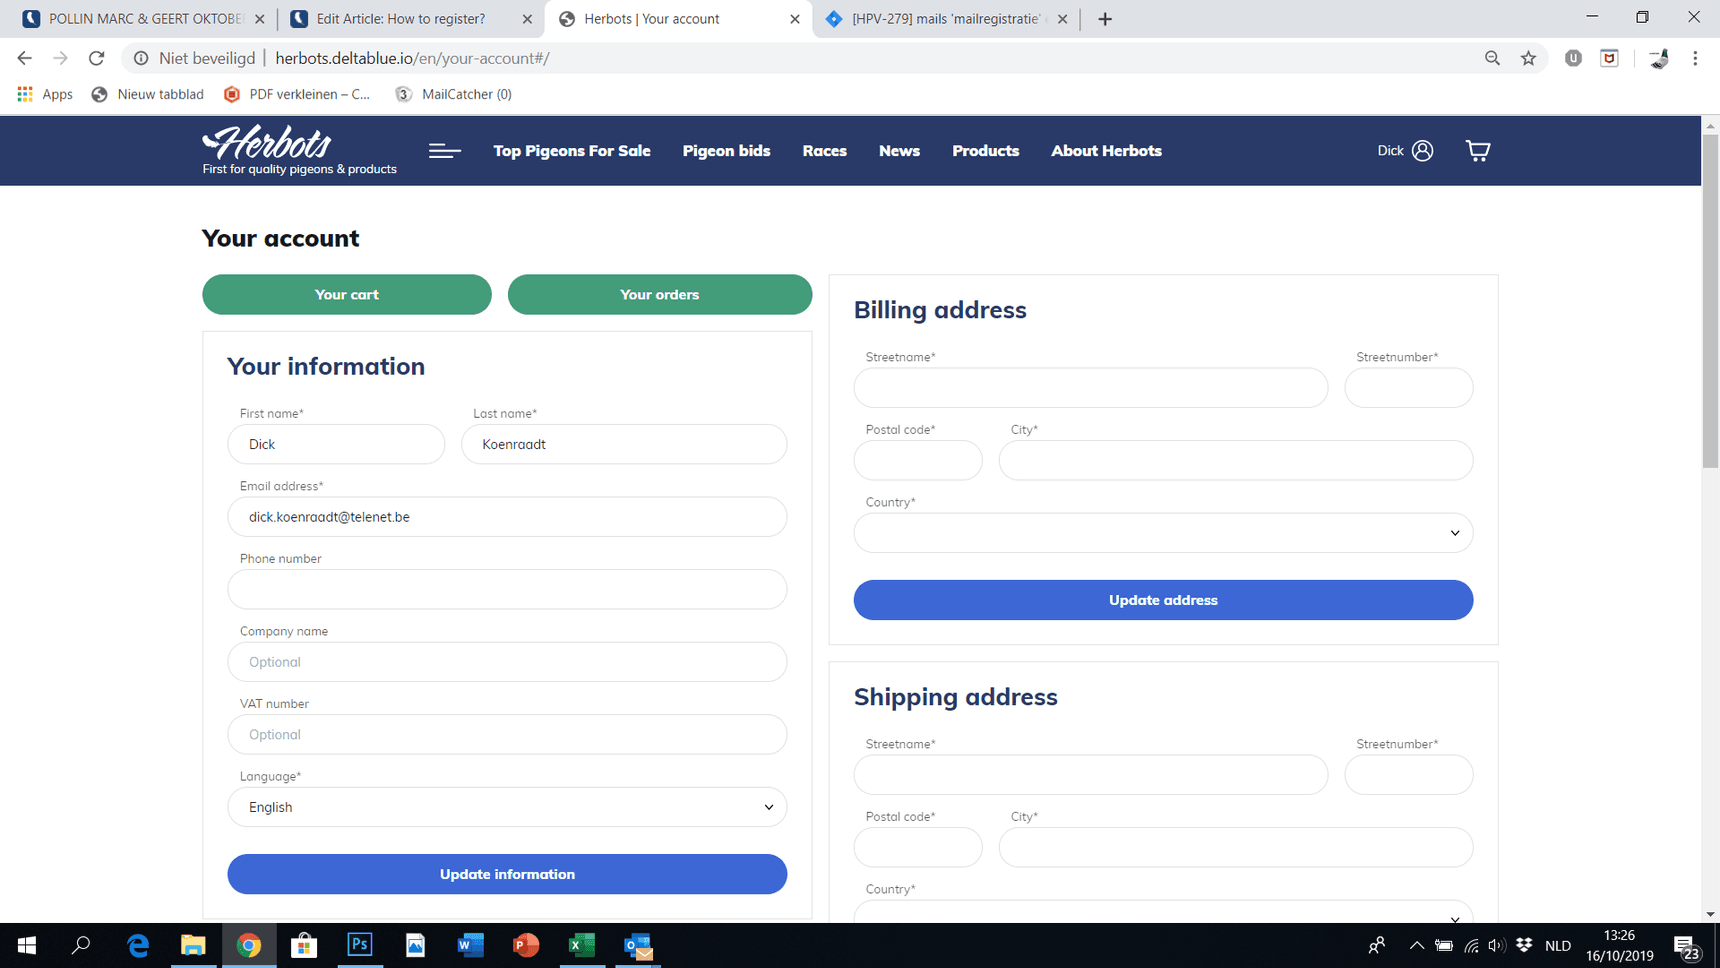The image size is (1720, 968).
Task: Reload the page in browser
Action: 97,58
